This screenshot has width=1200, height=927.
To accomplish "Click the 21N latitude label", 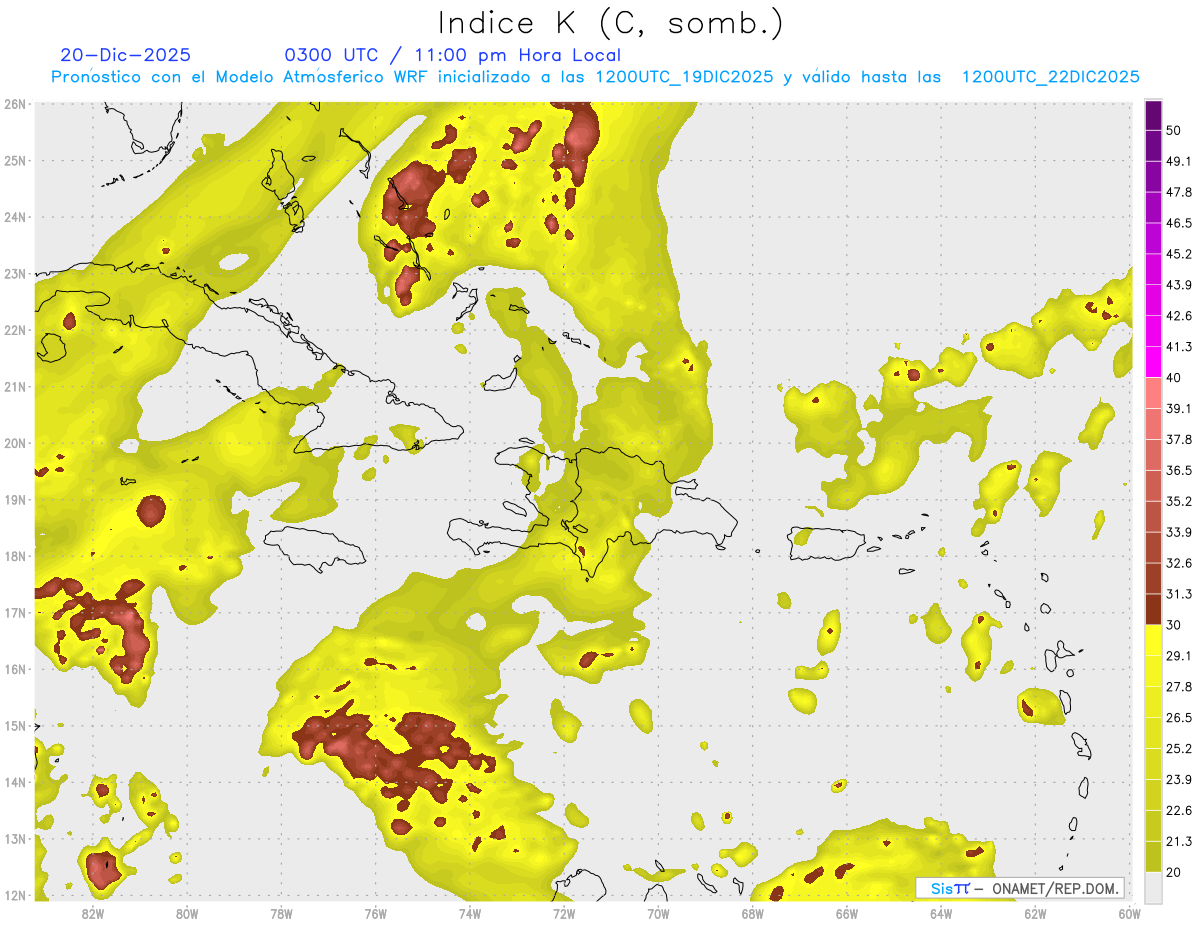I will (15, 386).
